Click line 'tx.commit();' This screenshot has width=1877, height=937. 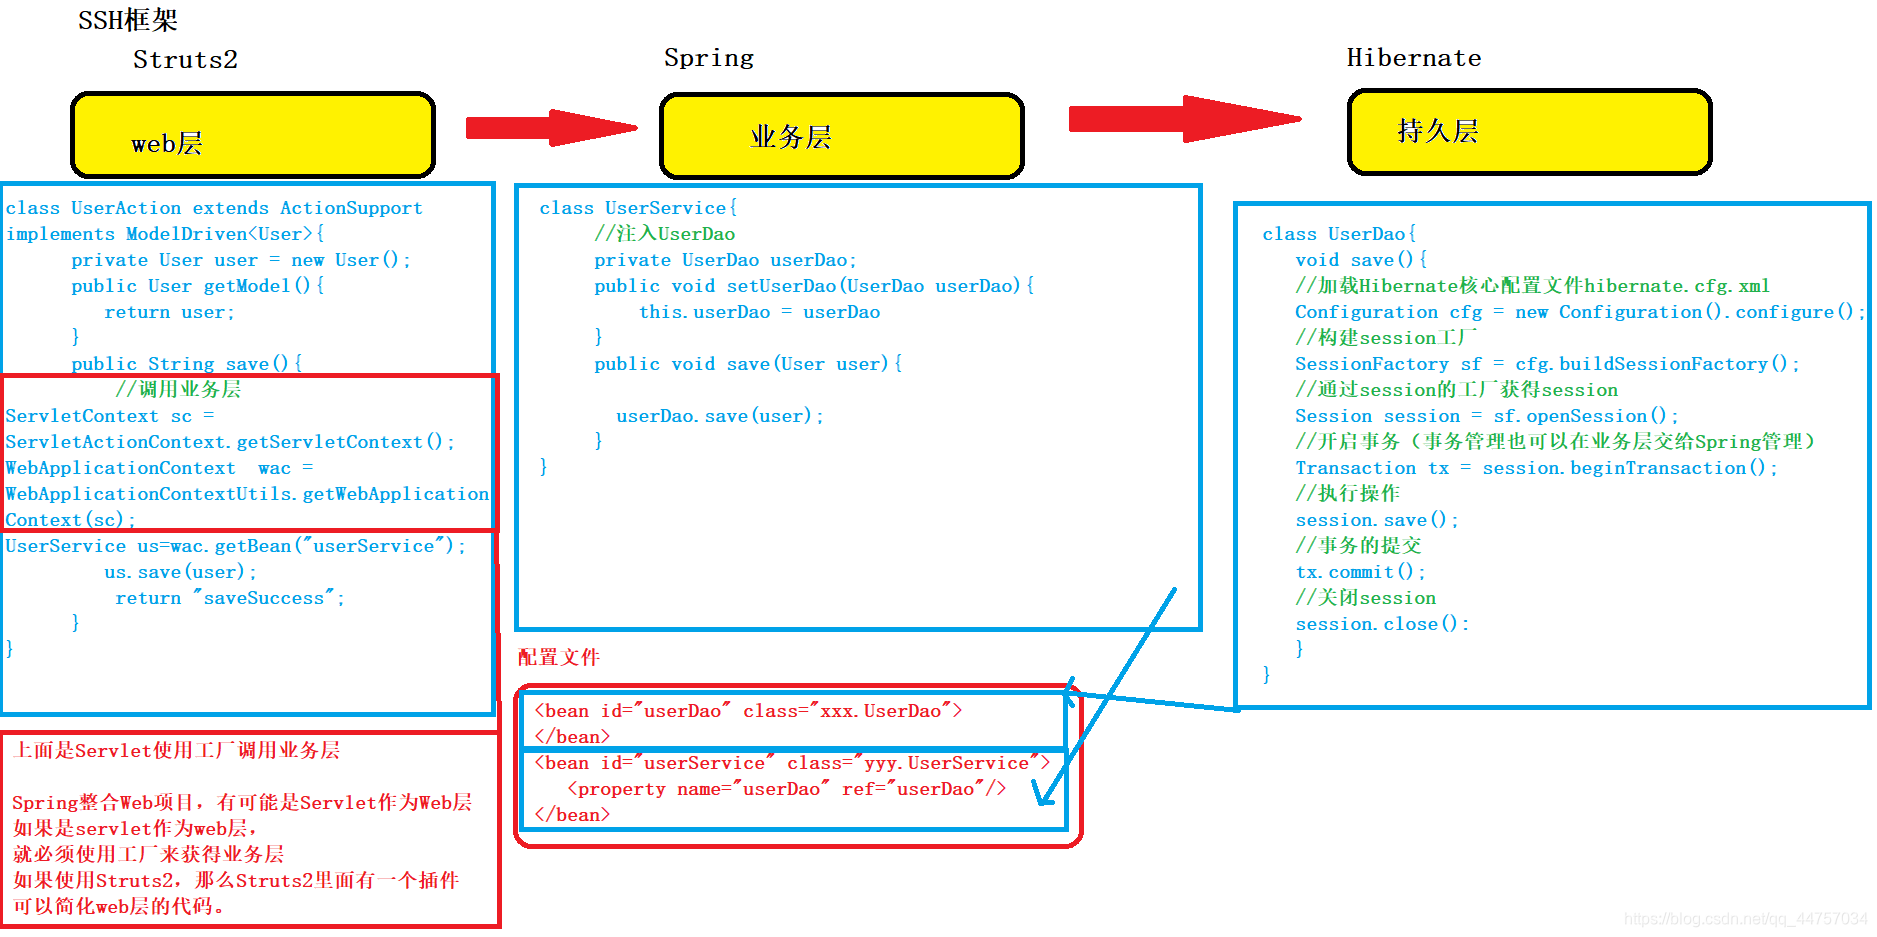tap(1360, 572)
